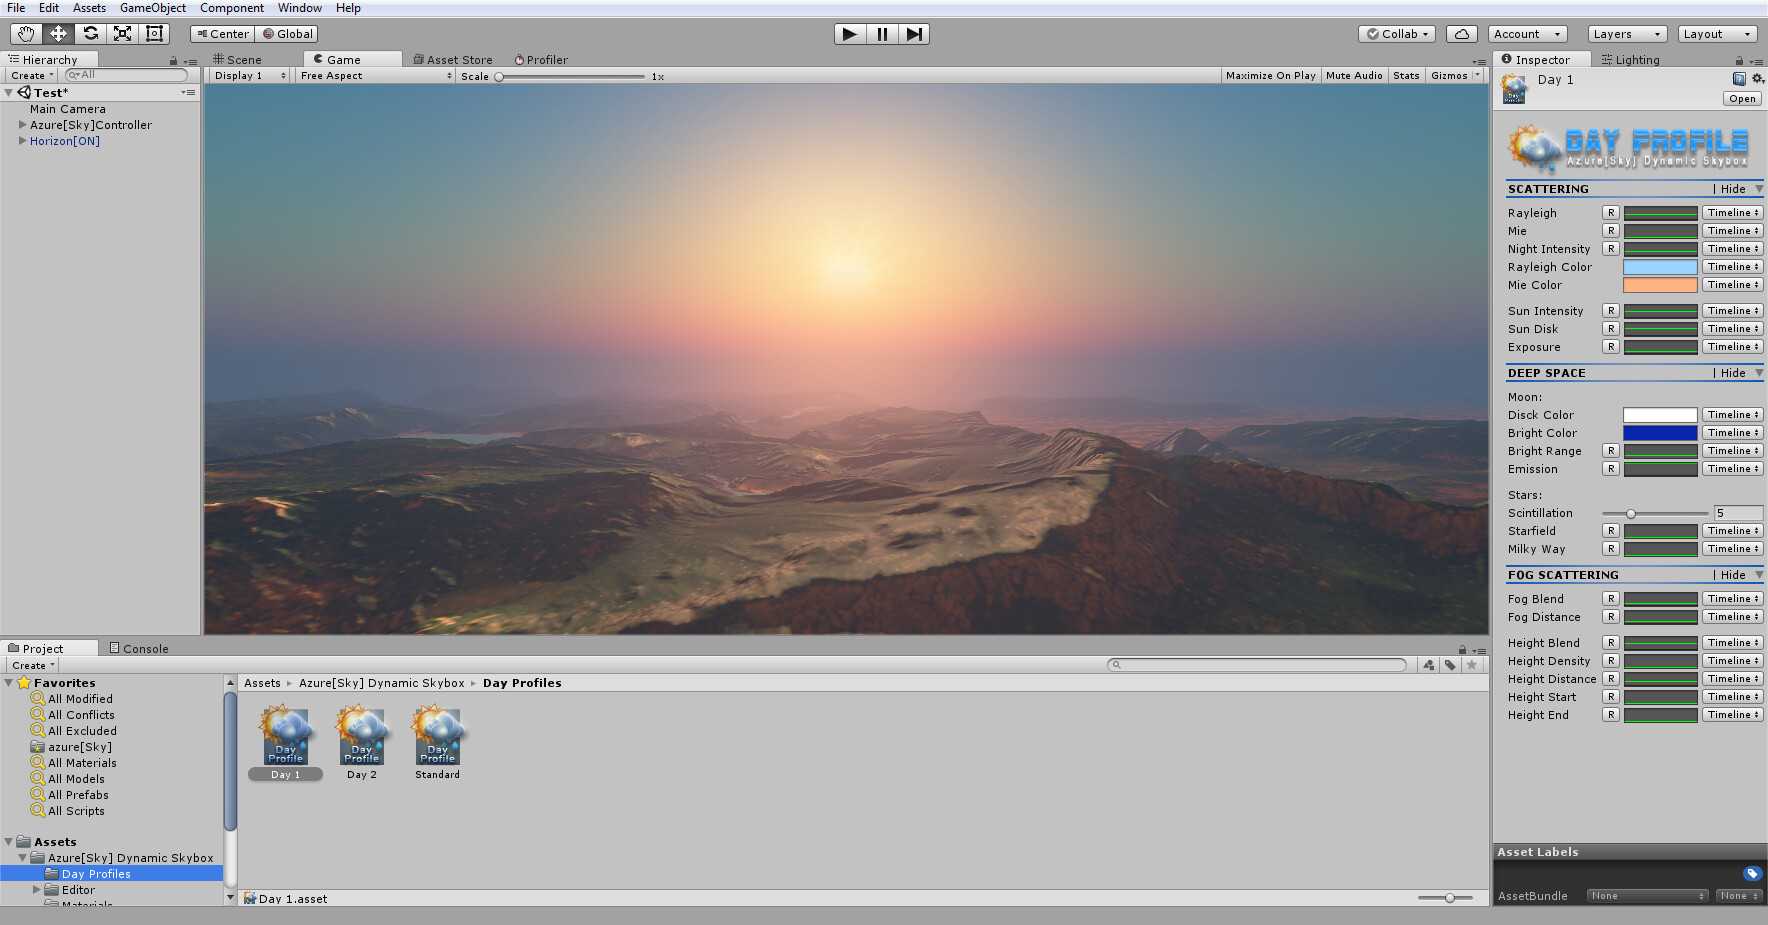1768x925 pixels.
Task: Switch to the Scene tab
Action: pos(240,59)
